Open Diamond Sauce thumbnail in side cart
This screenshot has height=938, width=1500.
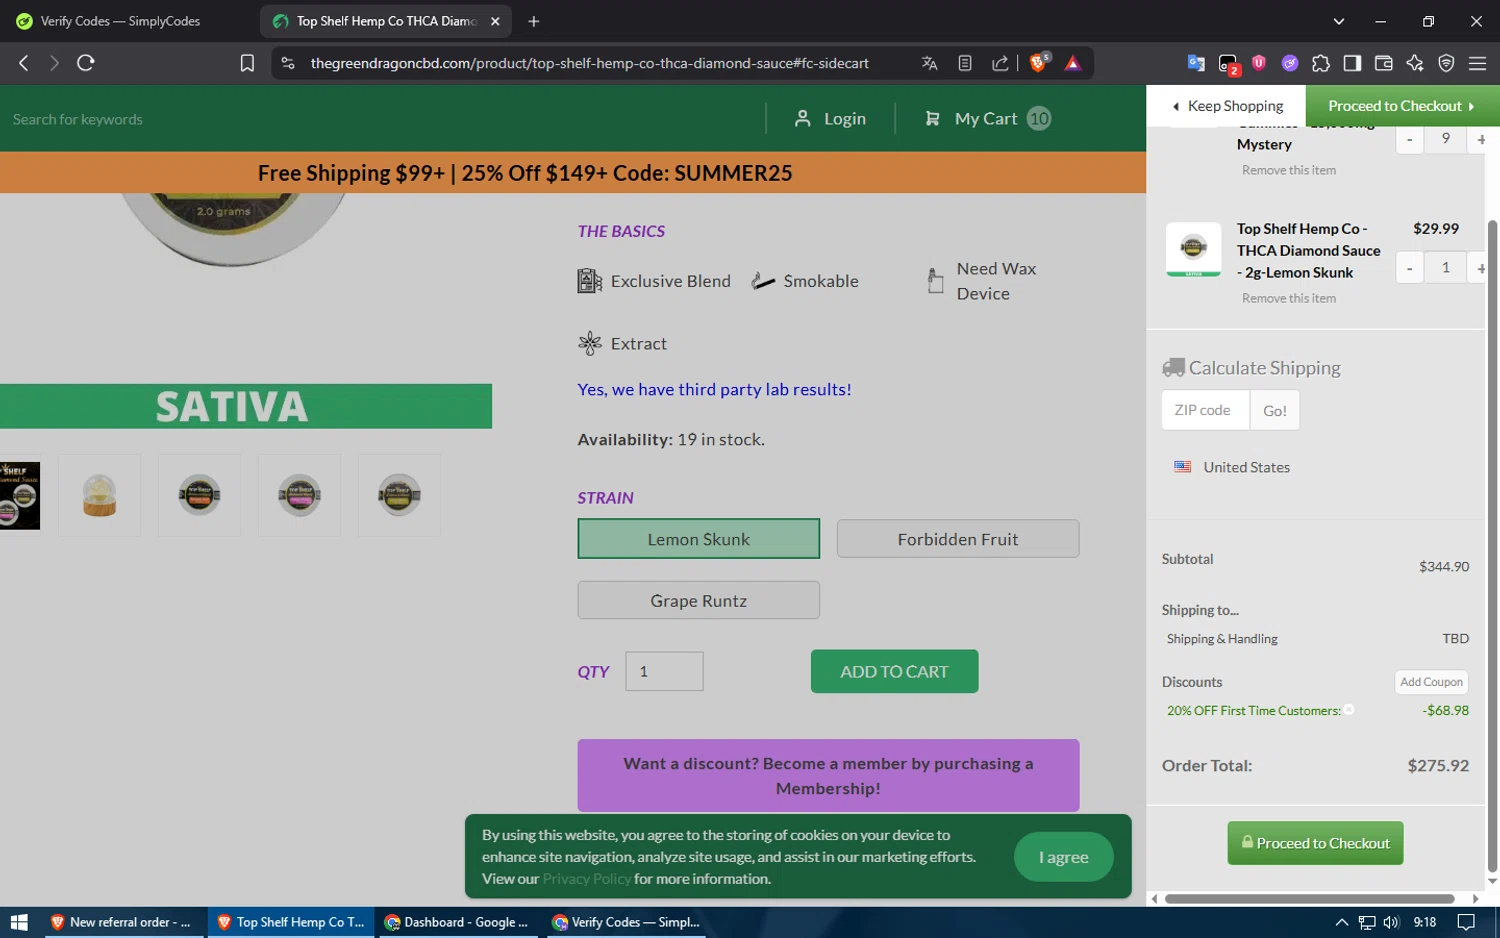[x=1193, y=249]
